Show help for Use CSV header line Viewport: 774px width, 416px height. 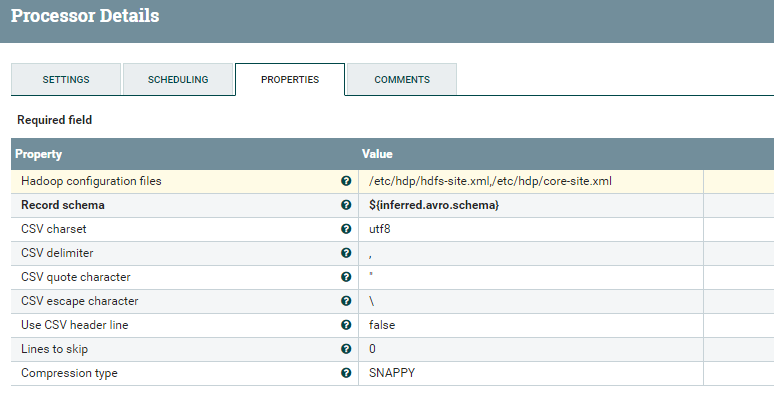(x=346, y=325)
